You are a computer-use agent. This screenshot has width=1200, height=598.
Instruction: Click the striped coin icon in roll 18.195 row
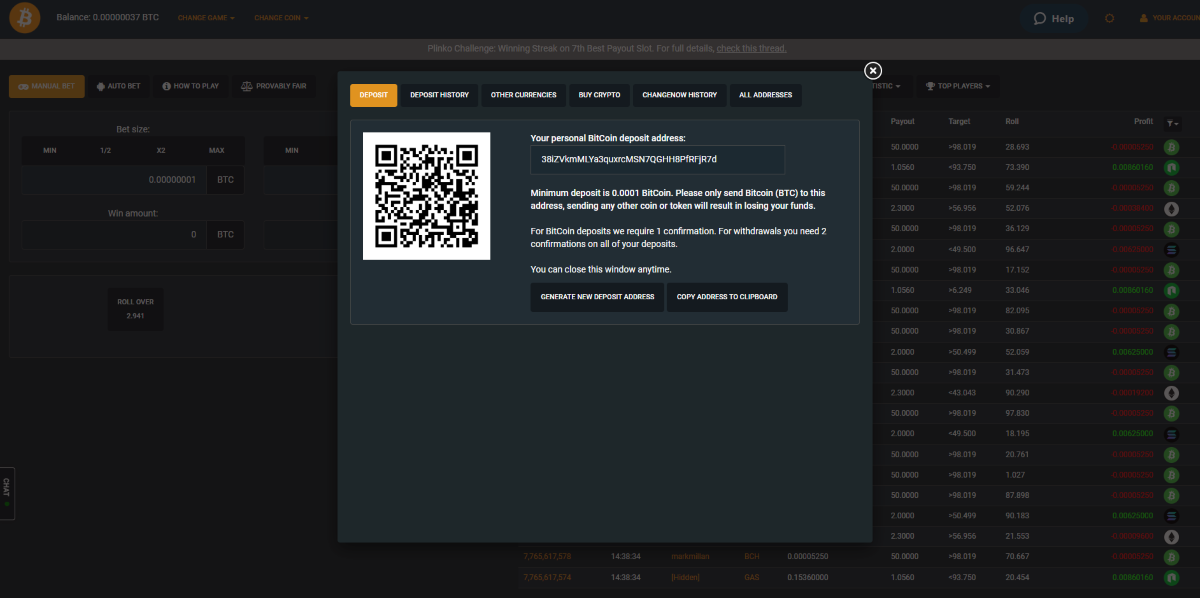[1171, 434]
